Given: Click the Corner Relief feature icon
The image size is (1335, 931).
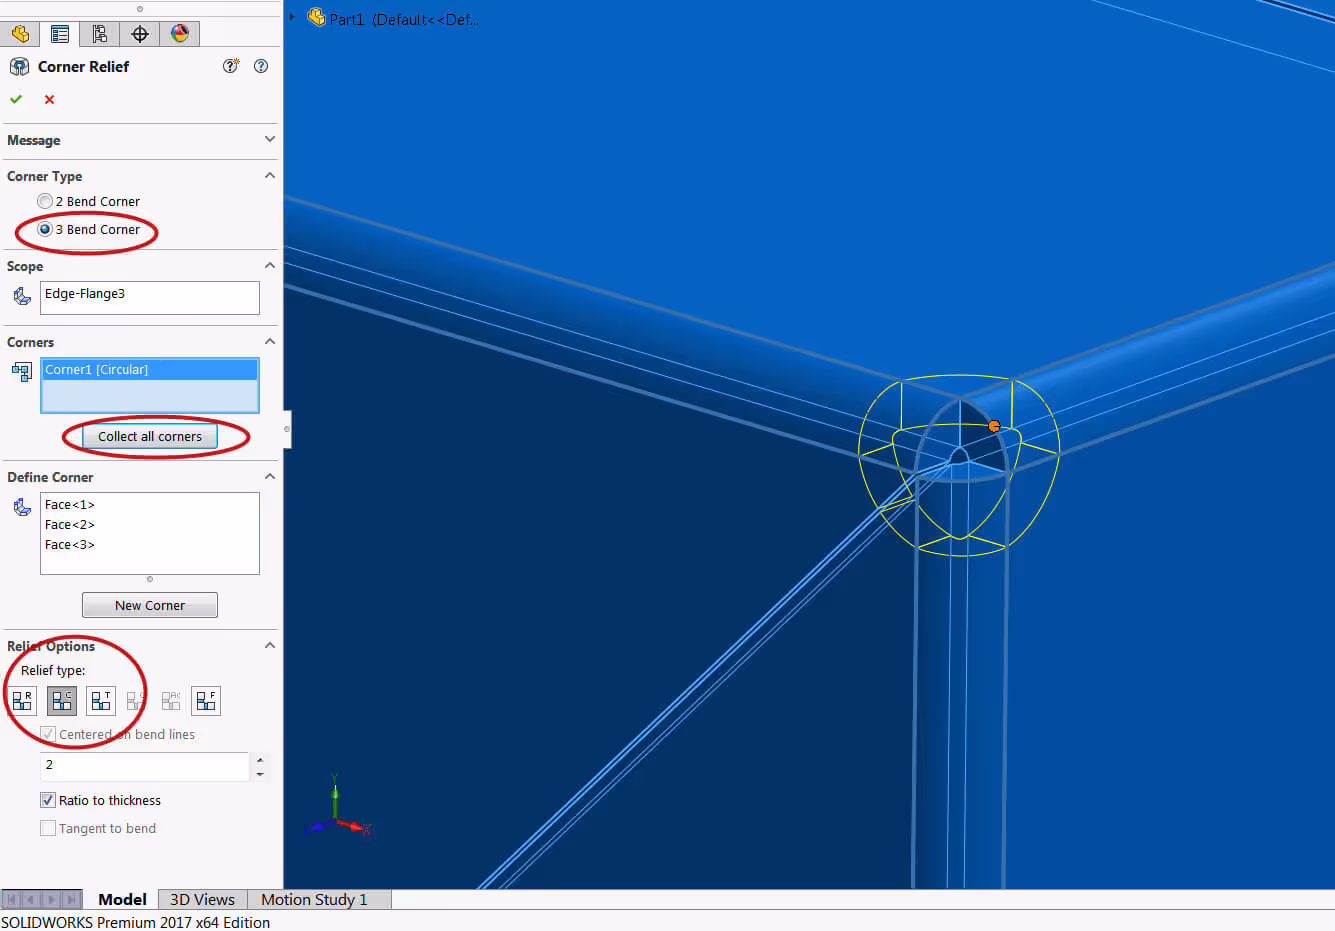Looking at the screenshot, I should pos(19,67).
